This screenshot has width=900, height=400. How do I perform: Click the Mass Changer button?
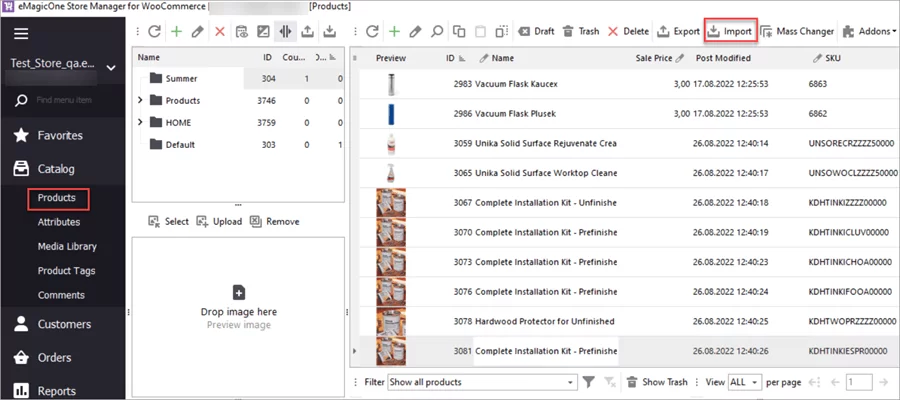pos(797,31)
